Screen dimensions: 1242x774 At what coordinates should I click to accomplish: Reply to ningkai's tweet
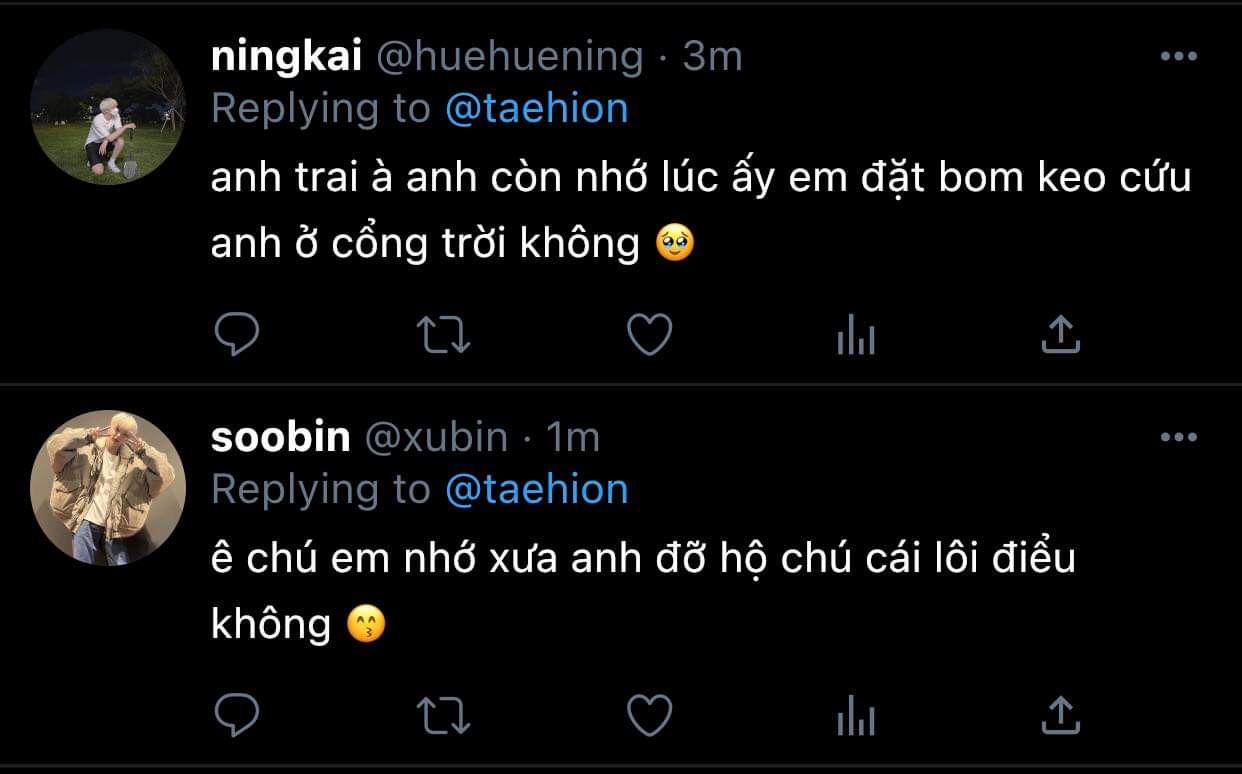[237, 335]
